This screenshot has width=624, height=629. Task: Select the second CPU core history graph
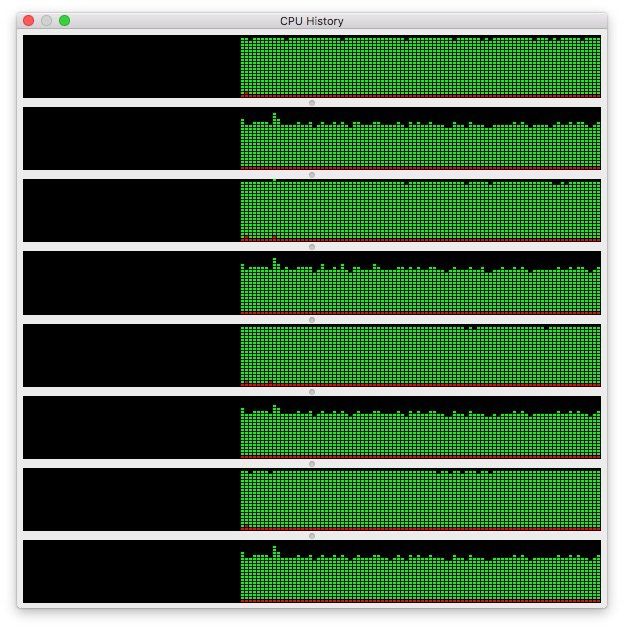click(312, 138)
